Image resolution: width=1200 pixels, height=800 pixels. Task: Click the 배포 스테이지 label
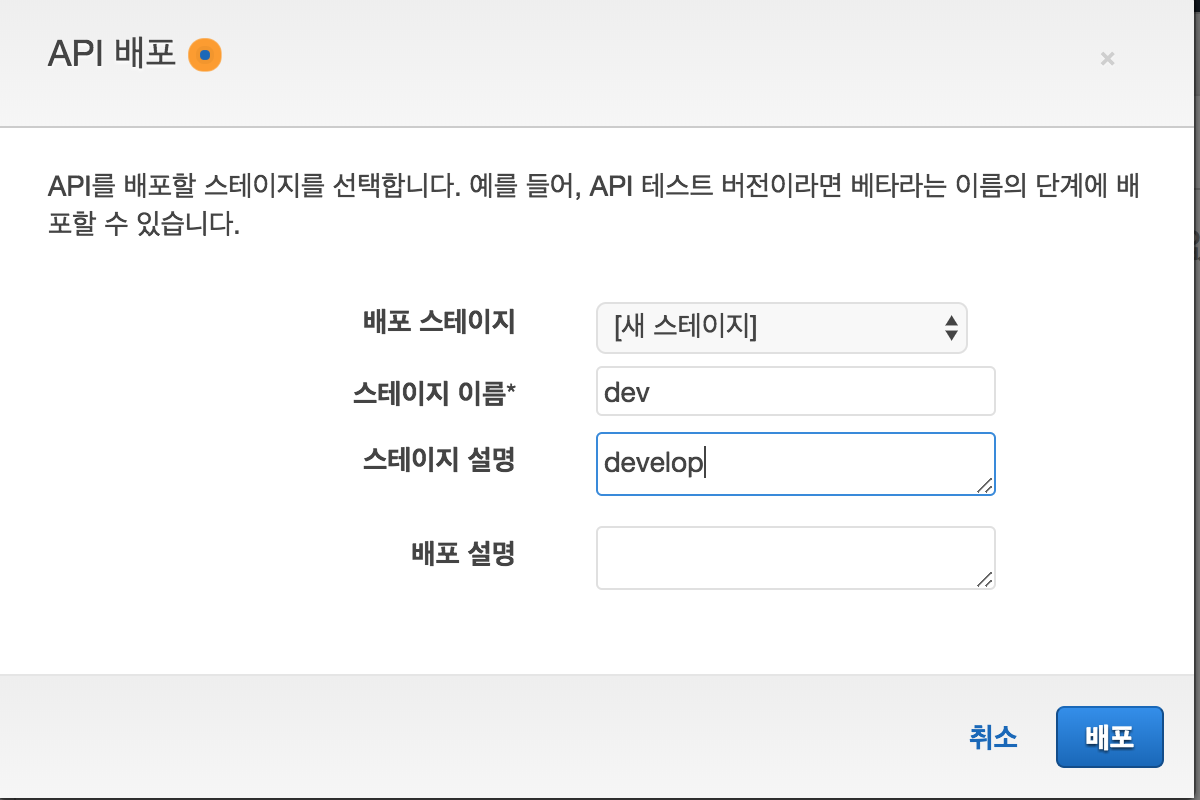(438, 322)
